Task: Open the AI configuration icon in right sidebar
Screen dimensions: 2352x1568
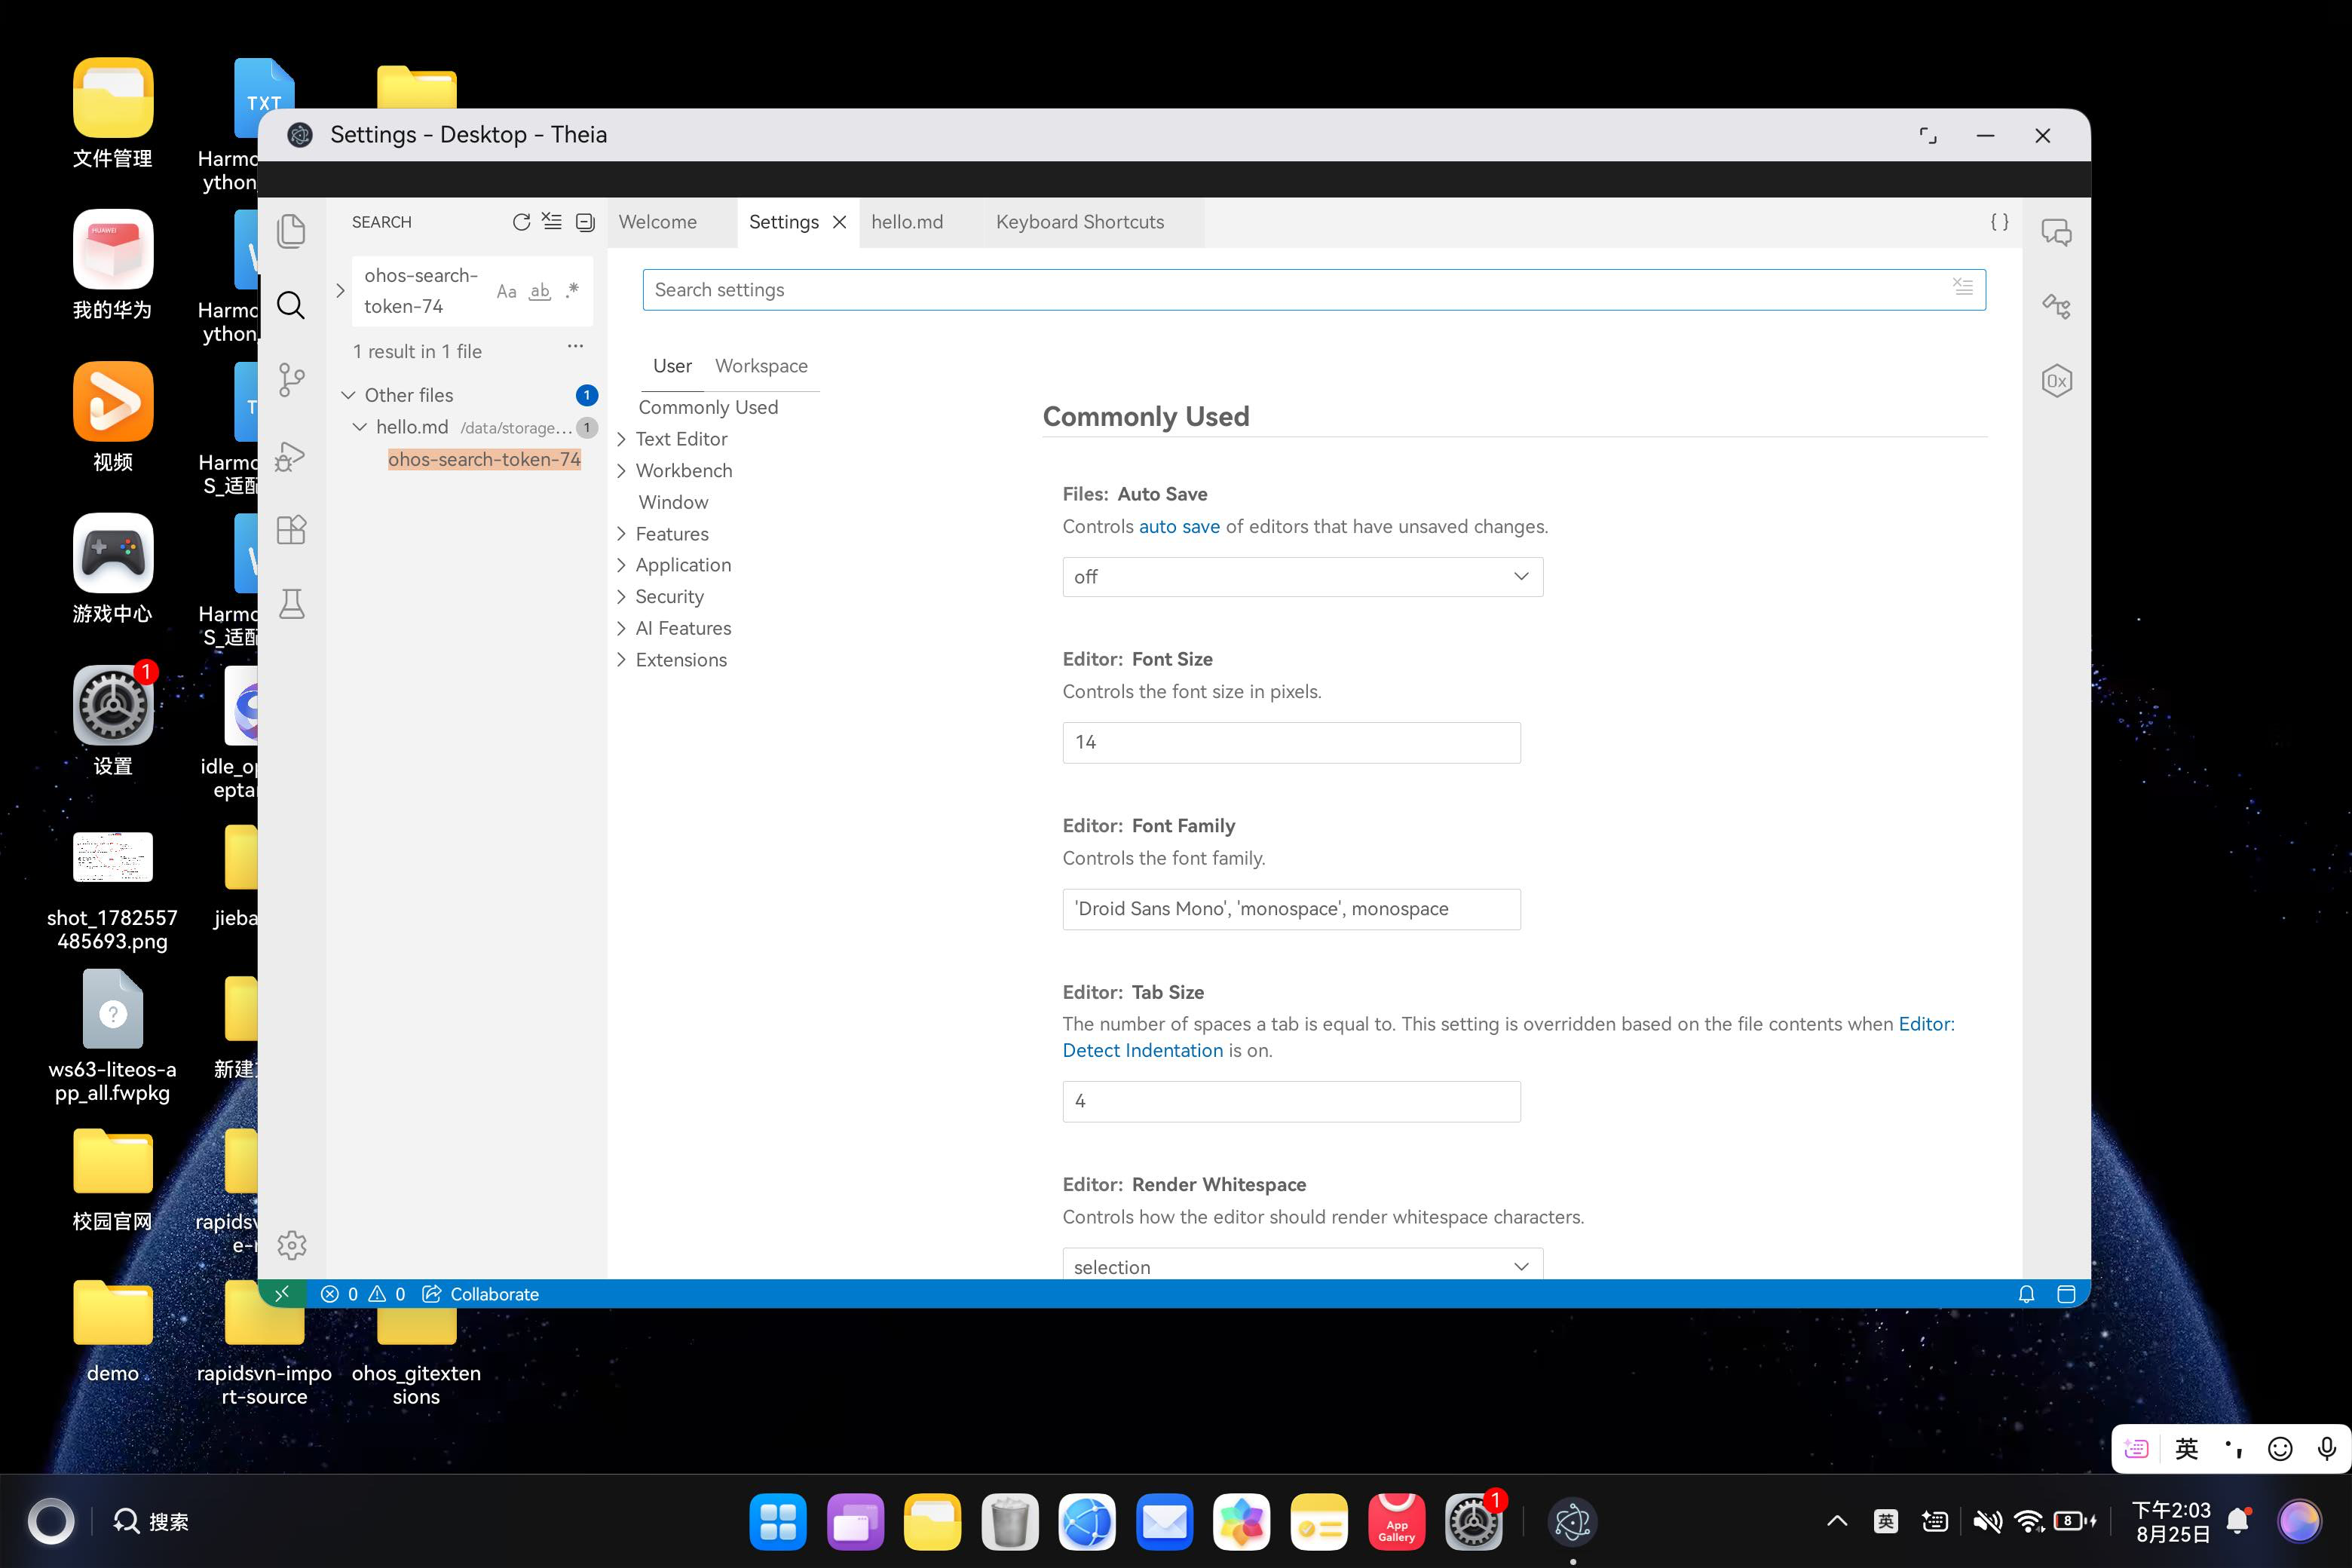Action: (2056, 306)
